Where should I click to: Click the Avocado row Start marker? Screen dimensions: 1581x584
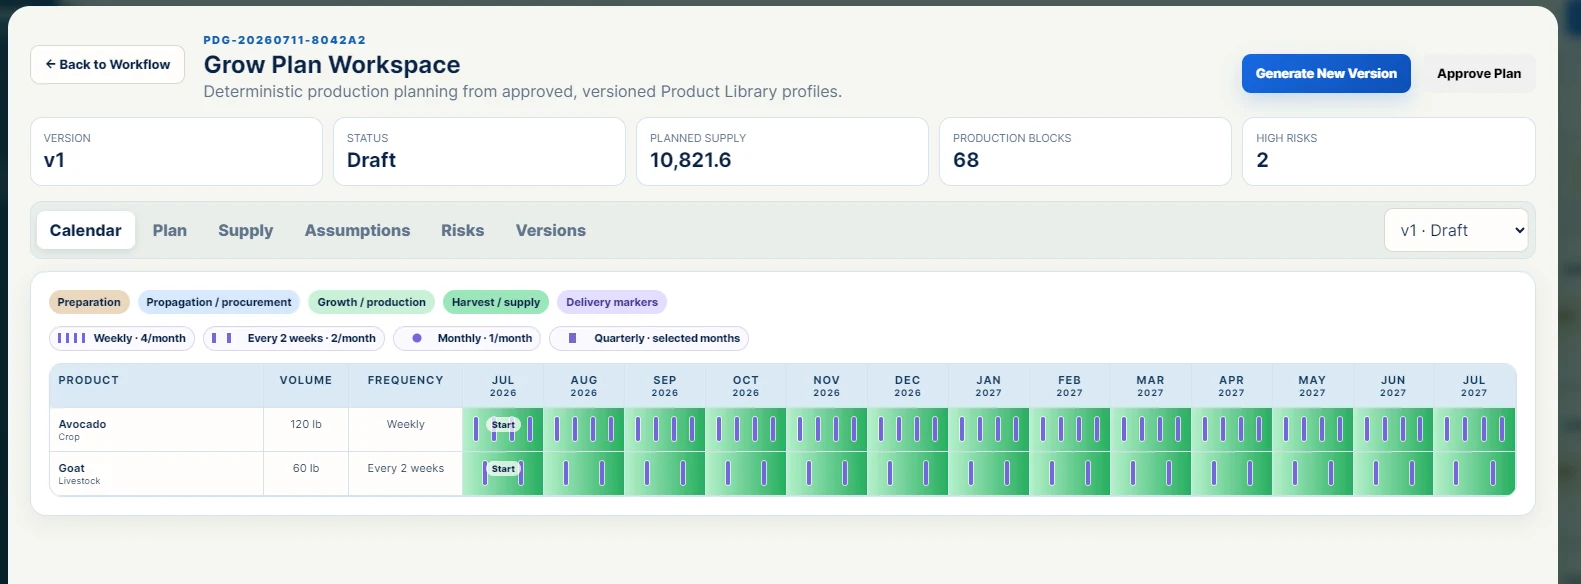(503, 425)
